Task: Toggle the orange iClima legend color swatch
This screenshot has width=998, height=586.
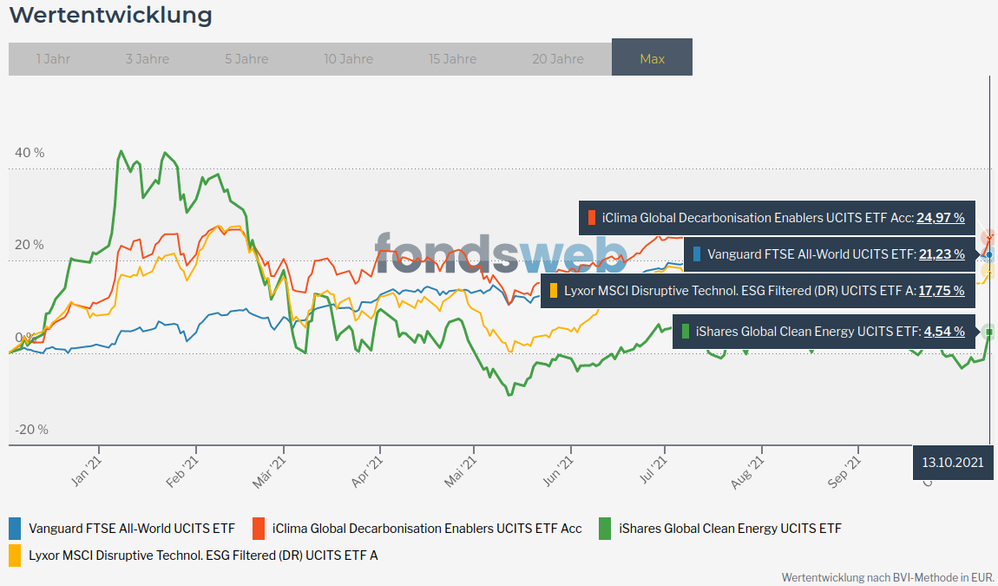Action: (x=258, y=528)
